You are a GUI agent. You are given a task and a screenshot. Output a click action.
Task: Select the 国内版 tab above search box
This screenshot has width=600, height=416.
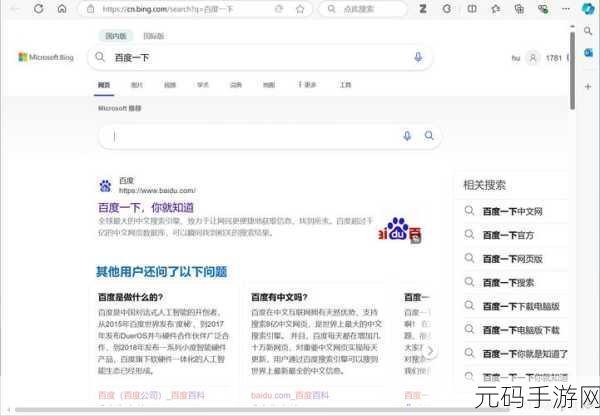(x=116, y=36)
